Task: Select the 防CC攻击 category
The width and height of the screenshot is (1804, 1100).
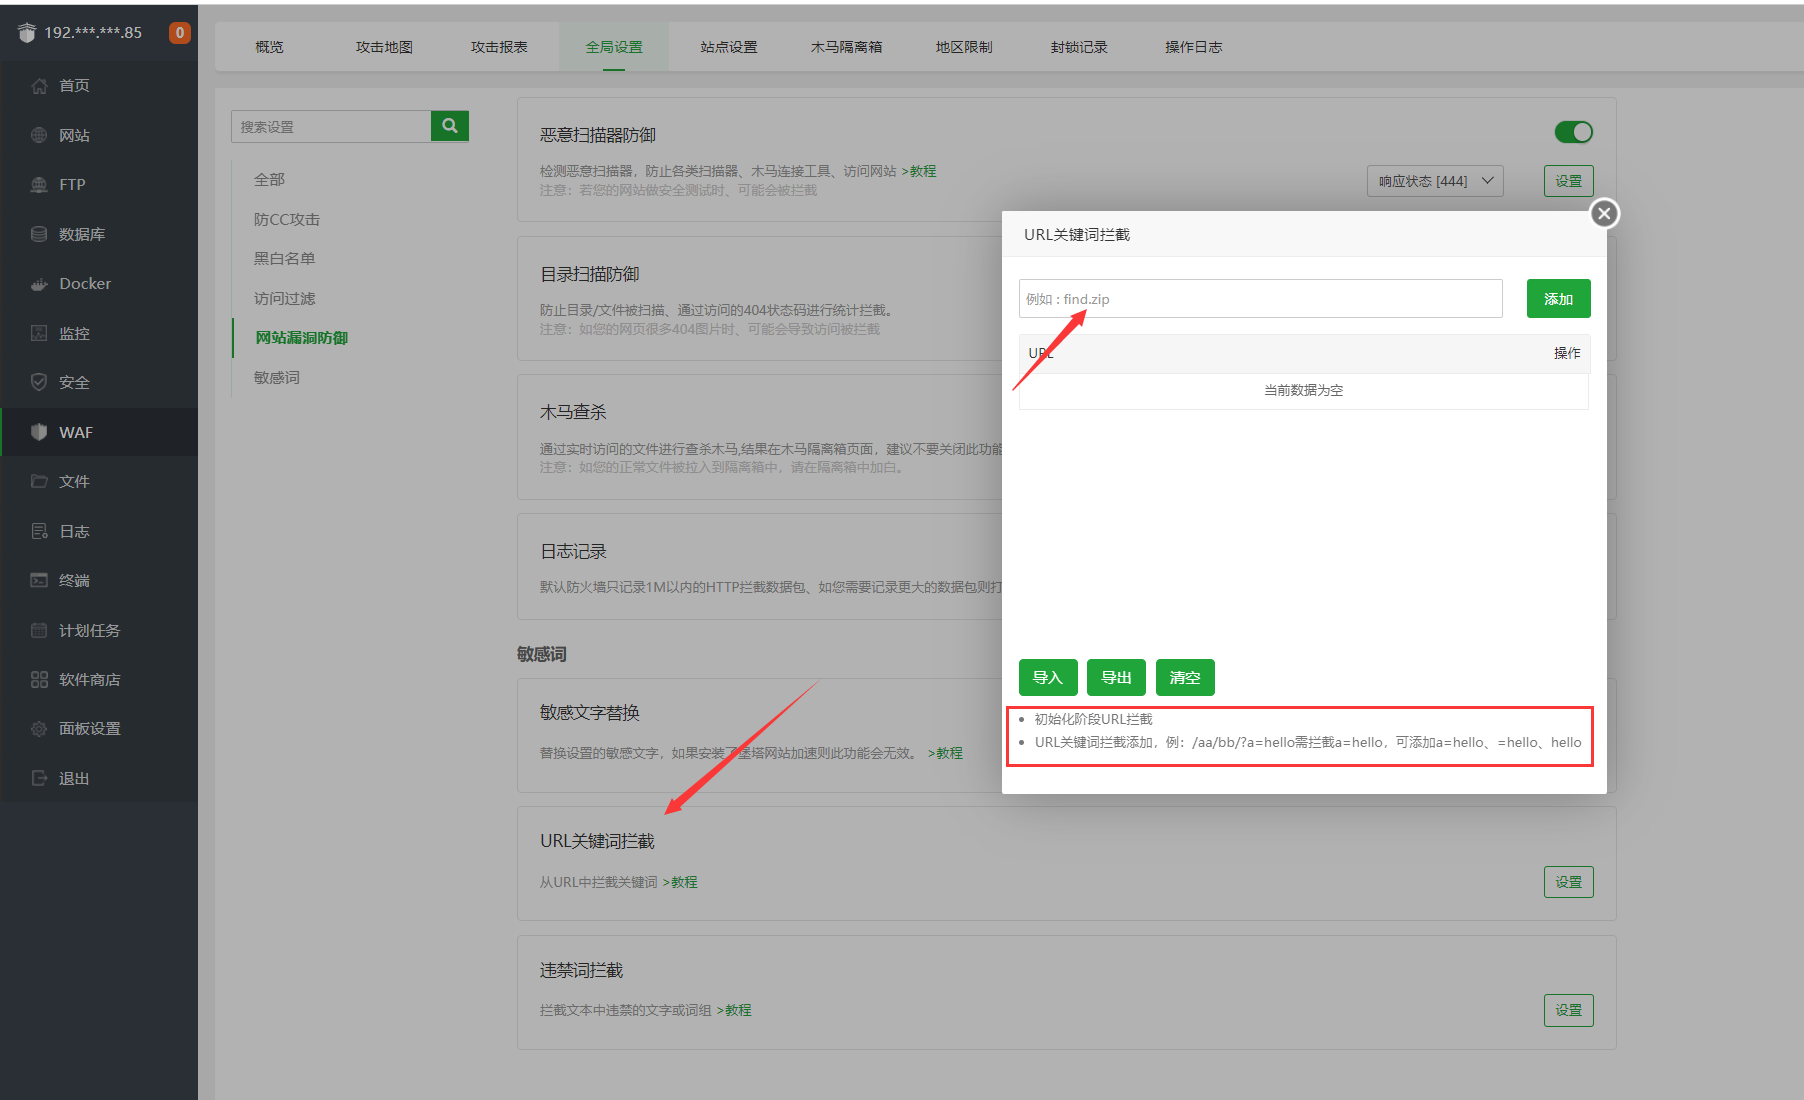Action: tap(287, 219)
